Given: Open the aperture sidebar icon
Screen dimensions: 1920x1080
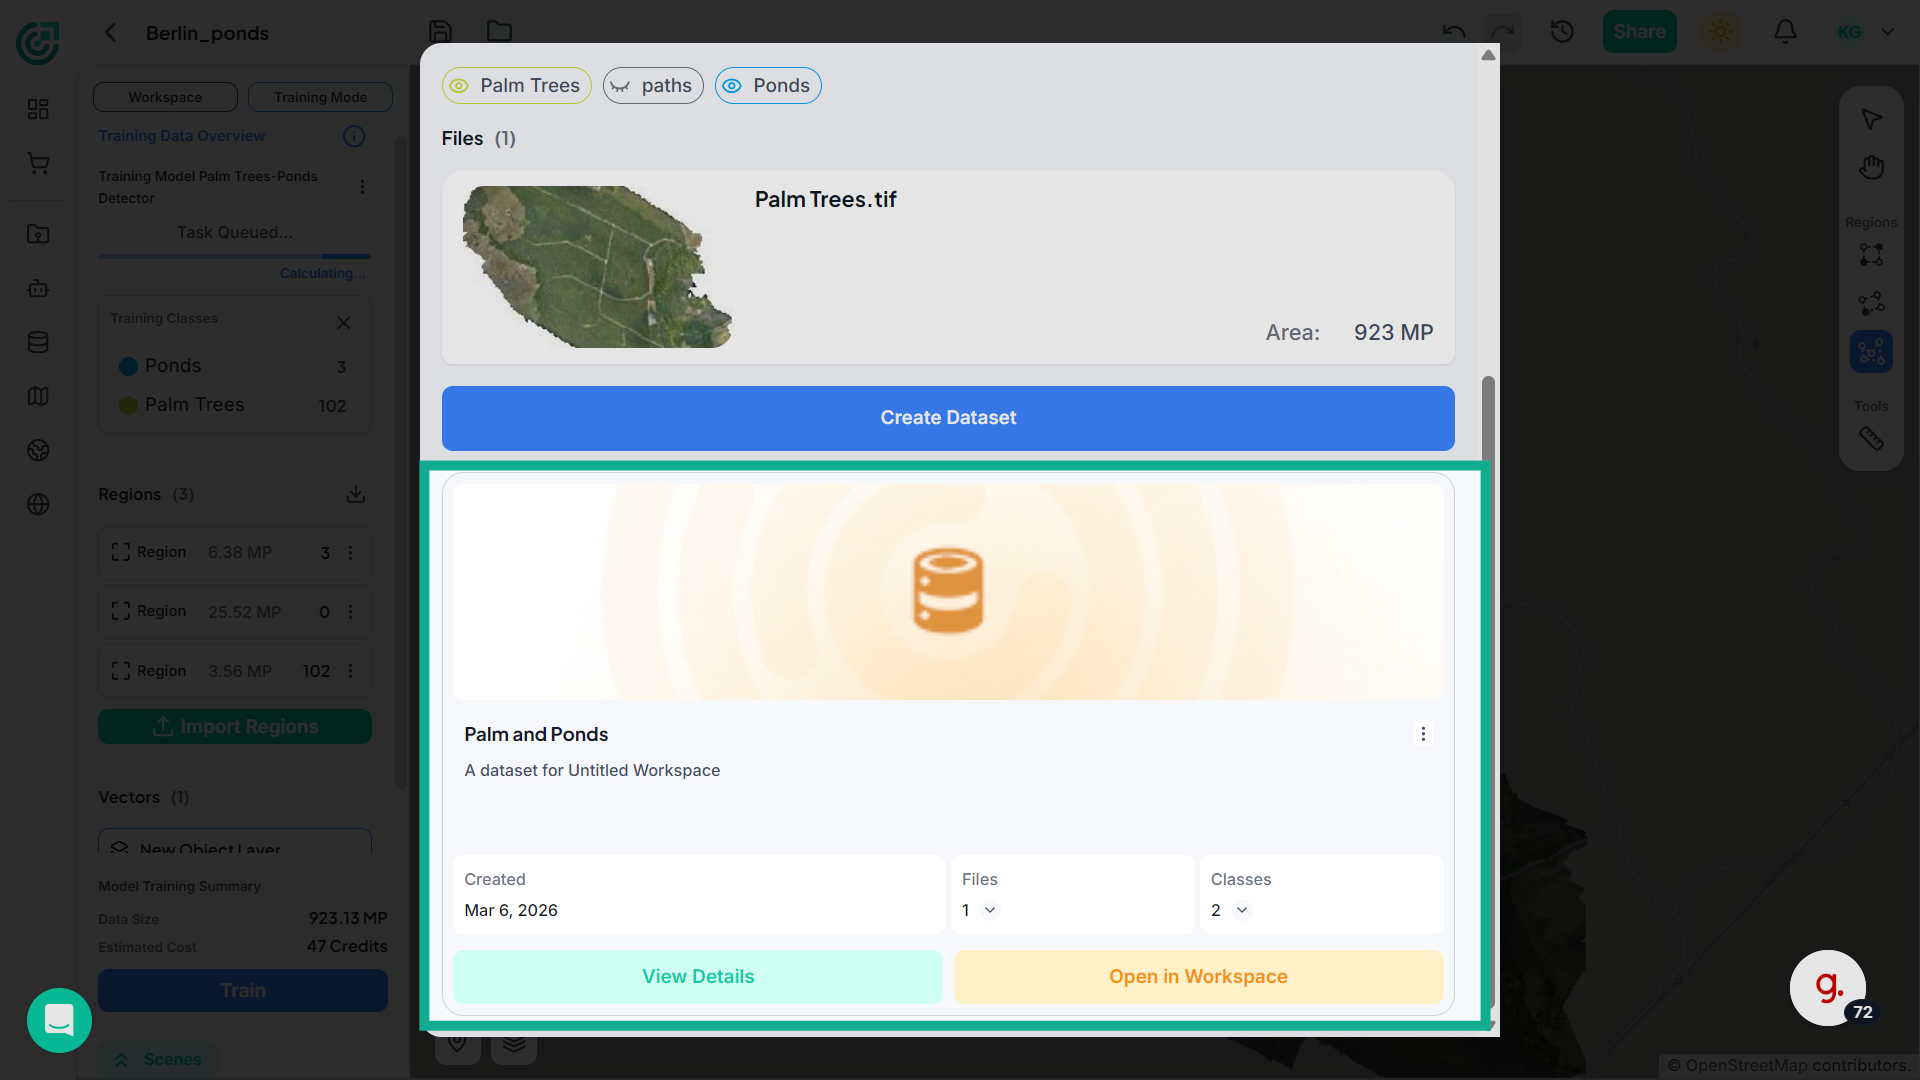Looking at the screenshot, I should click(x=38, y=450).
